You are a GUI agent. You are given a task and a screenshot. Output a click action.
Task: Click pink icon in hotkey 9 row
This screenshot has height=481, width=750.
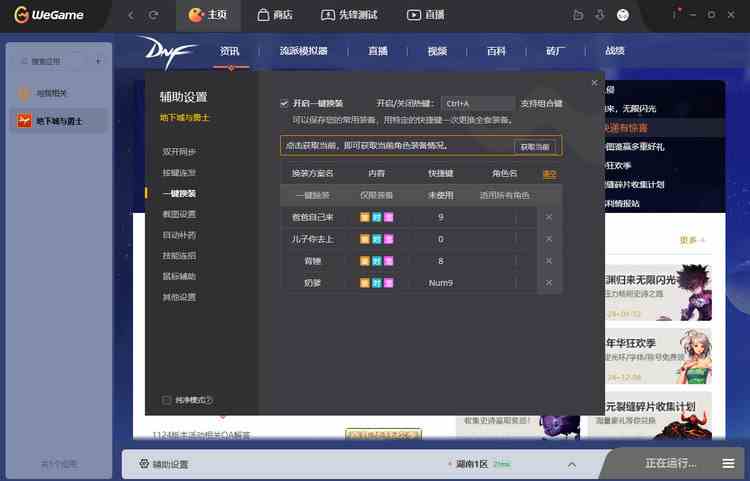[388, 218]
